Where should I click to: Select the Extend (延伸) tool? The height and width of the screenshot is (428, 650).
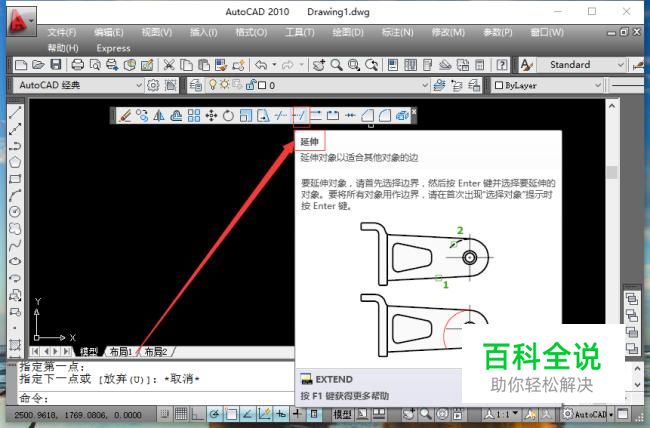click(300, 115)
